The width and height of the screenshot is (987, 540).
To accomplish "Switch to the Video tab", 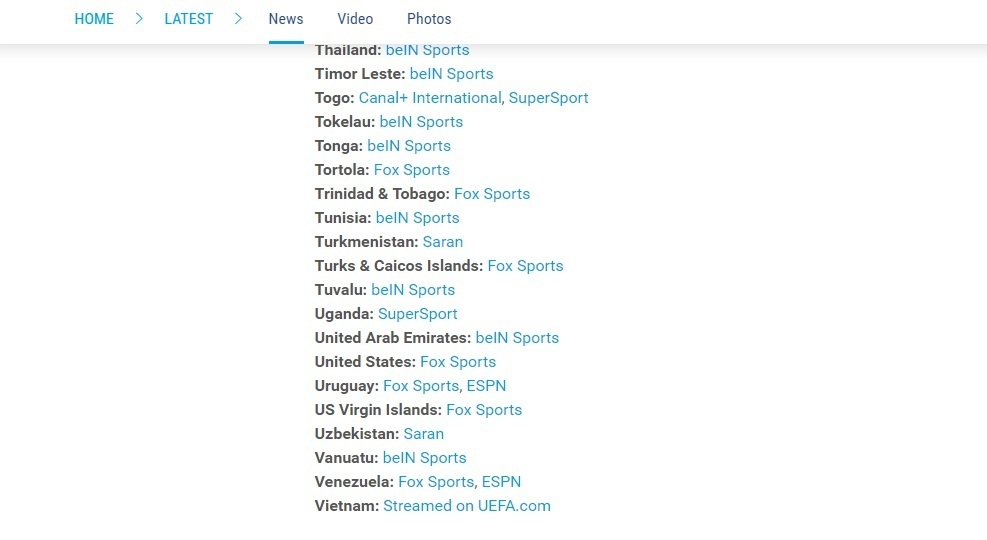I will point(355,19).
